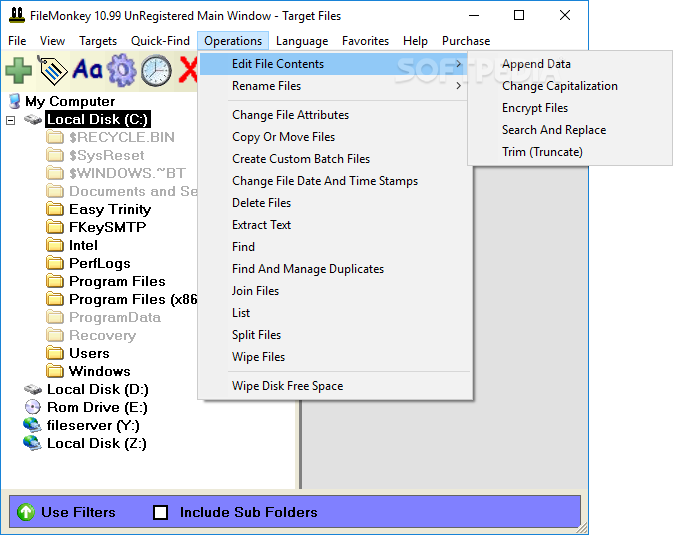Screen dimensions: 673x535
Task: Collapse the Local Disk (C:) tree node
Action: [11, 120]
